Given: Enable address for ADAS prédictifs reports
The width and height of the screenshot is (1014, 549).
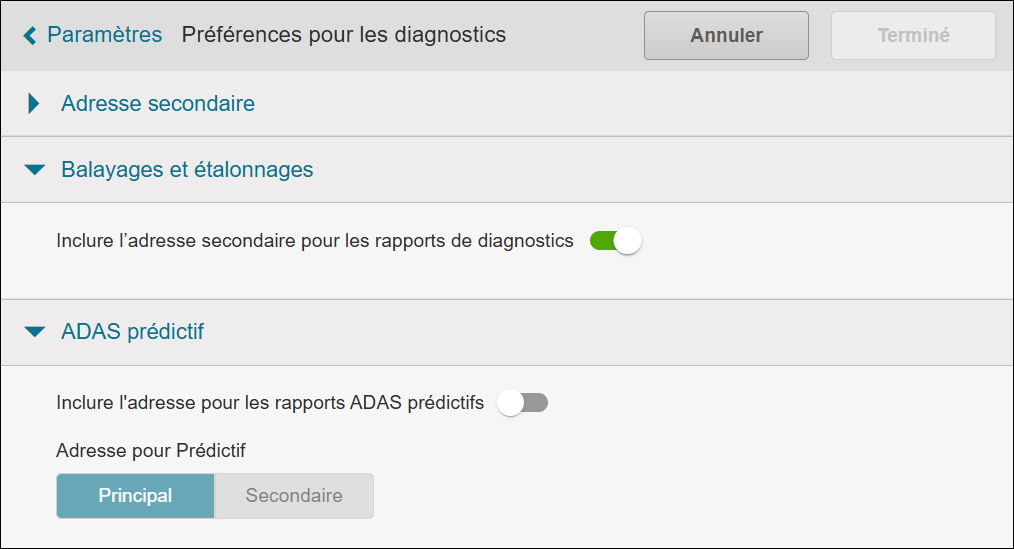Looking at the screenshot, I should coord(523,403).
